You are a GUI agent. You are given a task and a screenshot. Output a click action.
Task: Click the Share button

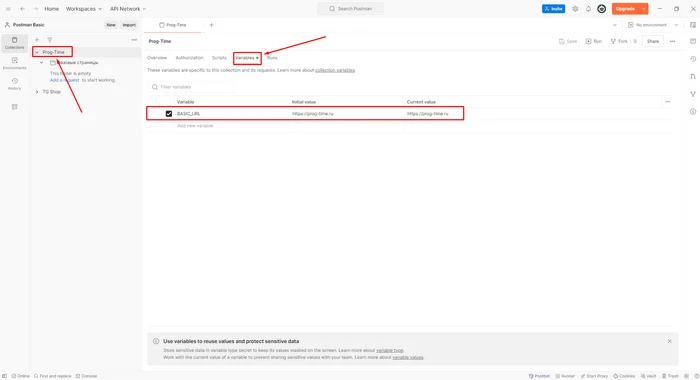tap(653, 41)
